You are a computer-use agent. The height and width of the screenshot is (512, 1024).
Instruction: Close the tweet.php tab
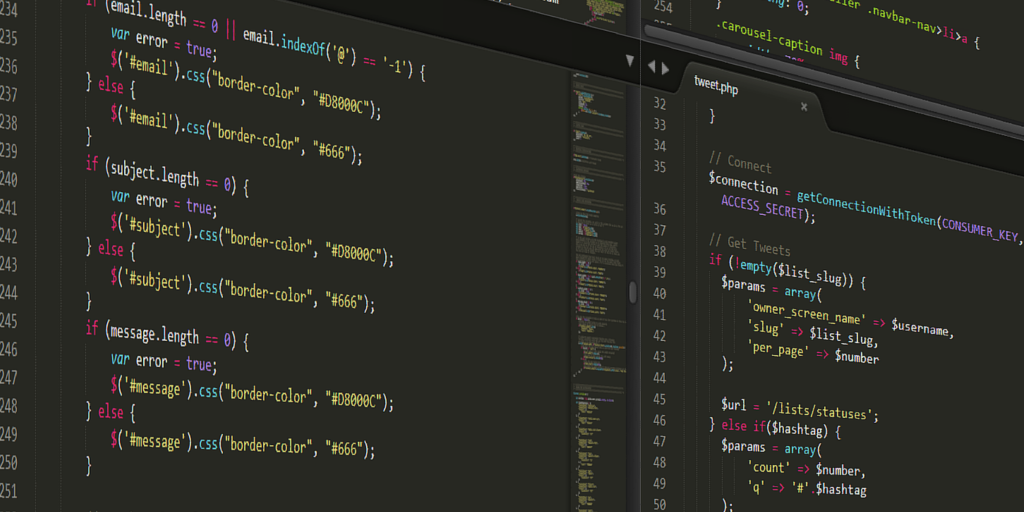(804, 106)
